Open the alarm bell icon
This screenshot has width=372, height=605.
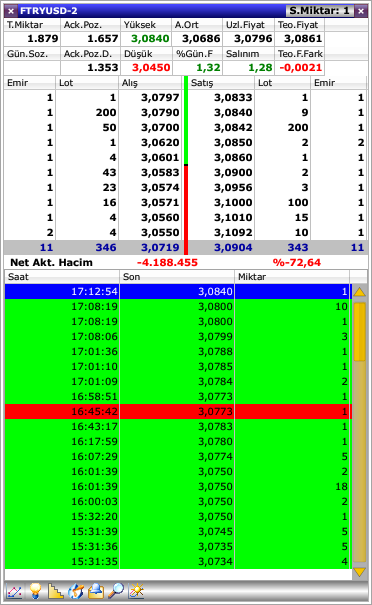96,591
